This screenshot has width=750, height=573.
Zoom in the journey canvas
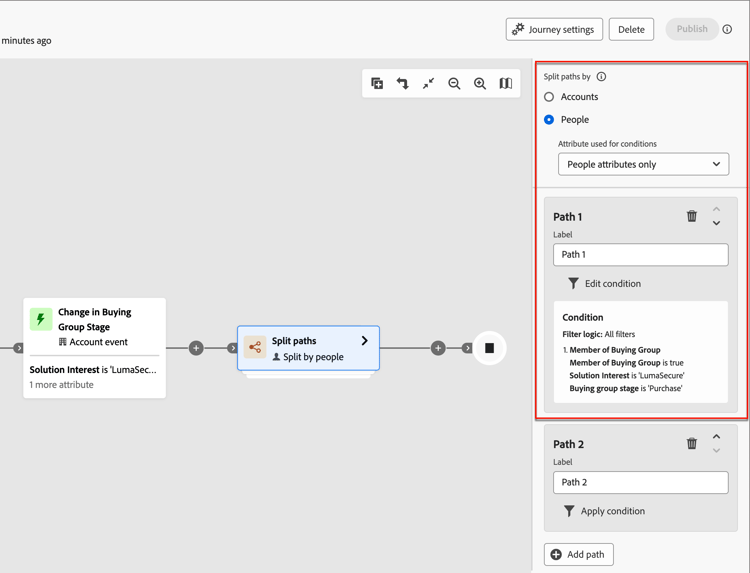tap(480, 84)
